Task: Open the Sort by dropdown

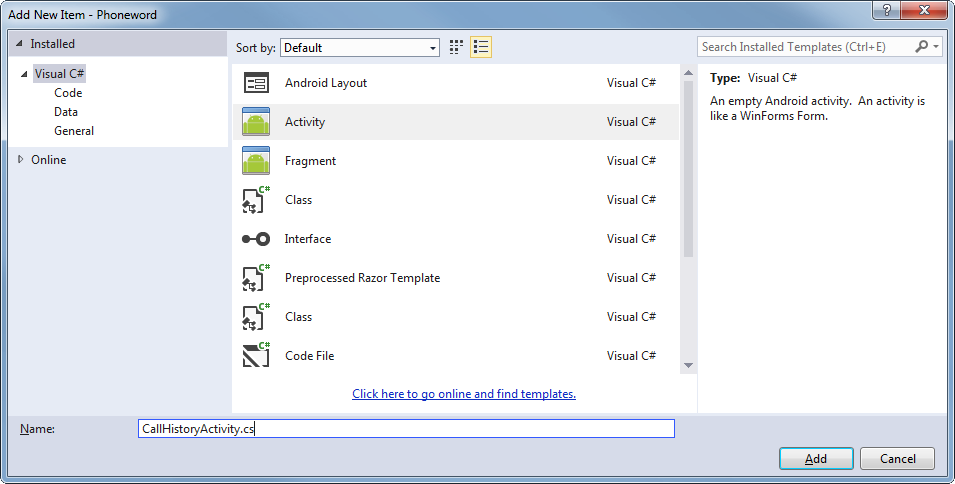Action: click(x=360, y=47)
